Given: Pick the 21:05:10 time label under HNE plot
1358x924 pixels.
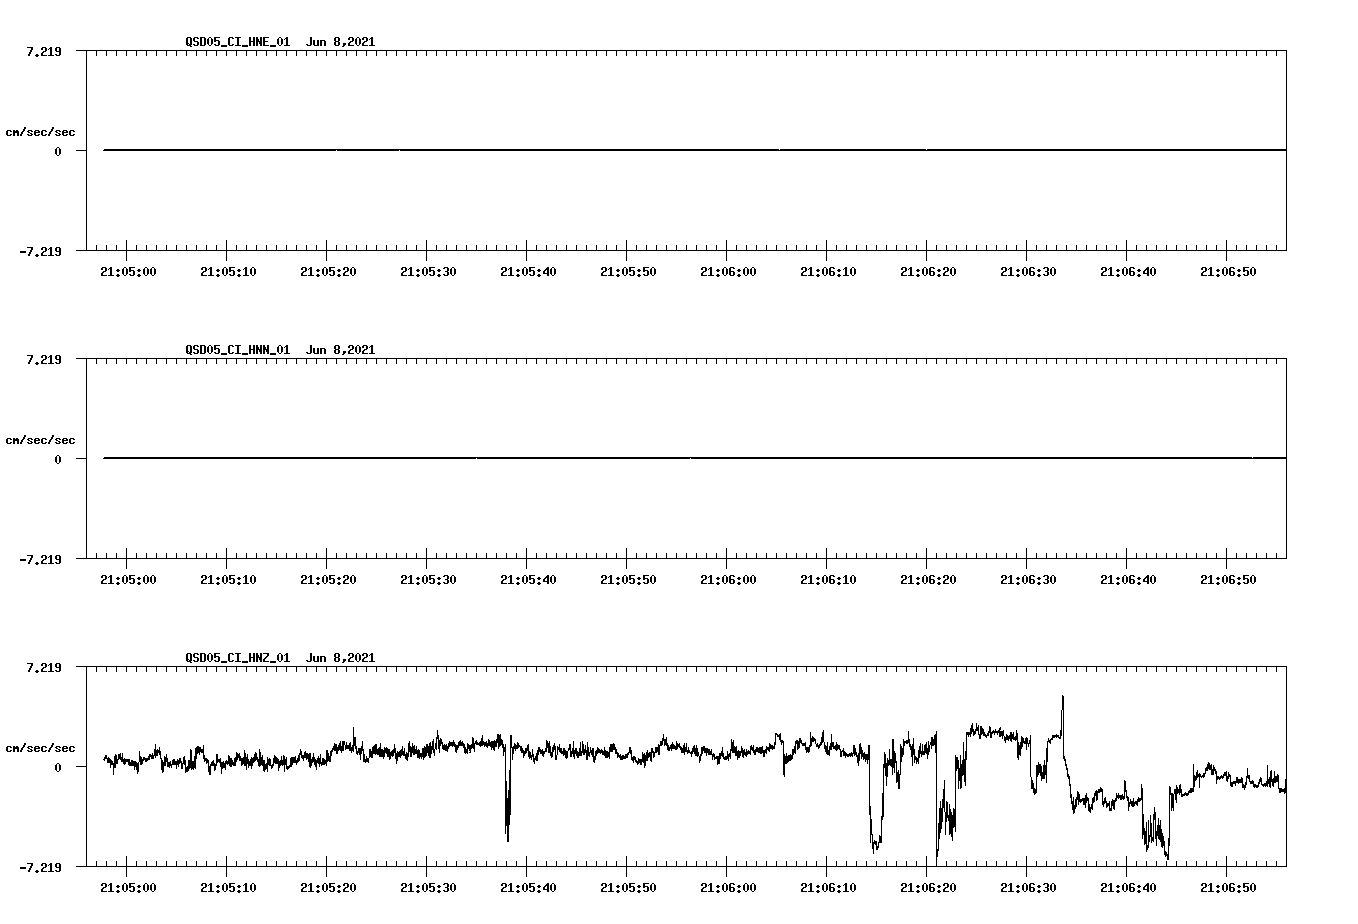Looking at the screenshot, I should [x=228, y=271].
